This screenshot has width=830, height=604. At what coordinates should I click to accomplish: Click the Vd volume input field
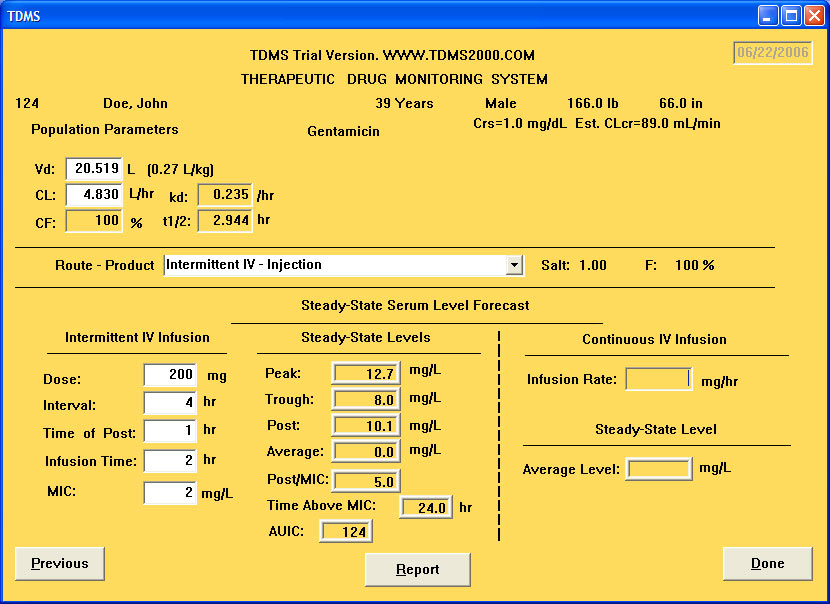94,169
